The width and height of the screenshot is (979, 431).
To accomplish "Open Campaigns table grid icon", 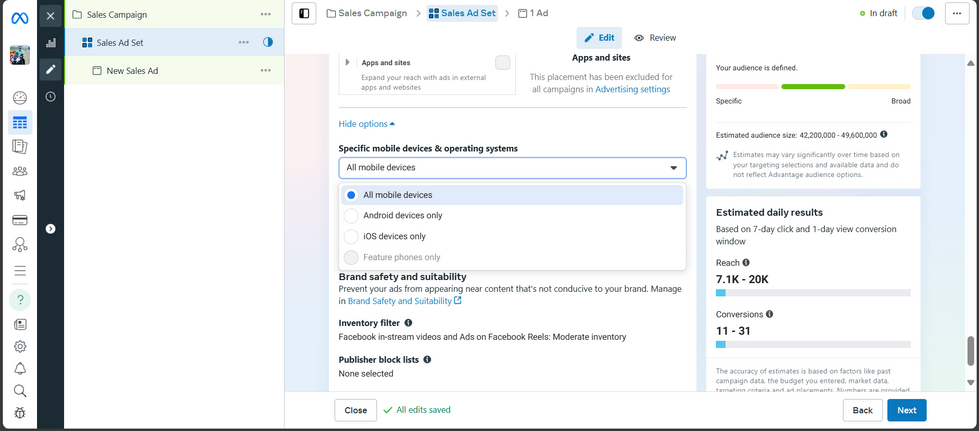I will [x=20, y=122].
